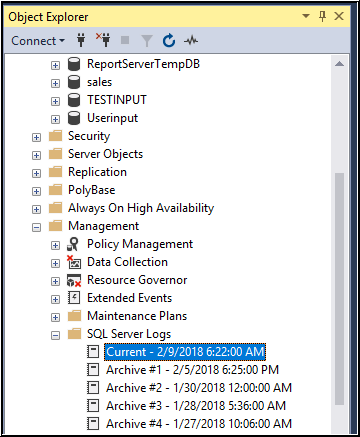This screenshot has height=437, width=360.
Task: Expand the Maintenance Plans node
Action: 55,317
